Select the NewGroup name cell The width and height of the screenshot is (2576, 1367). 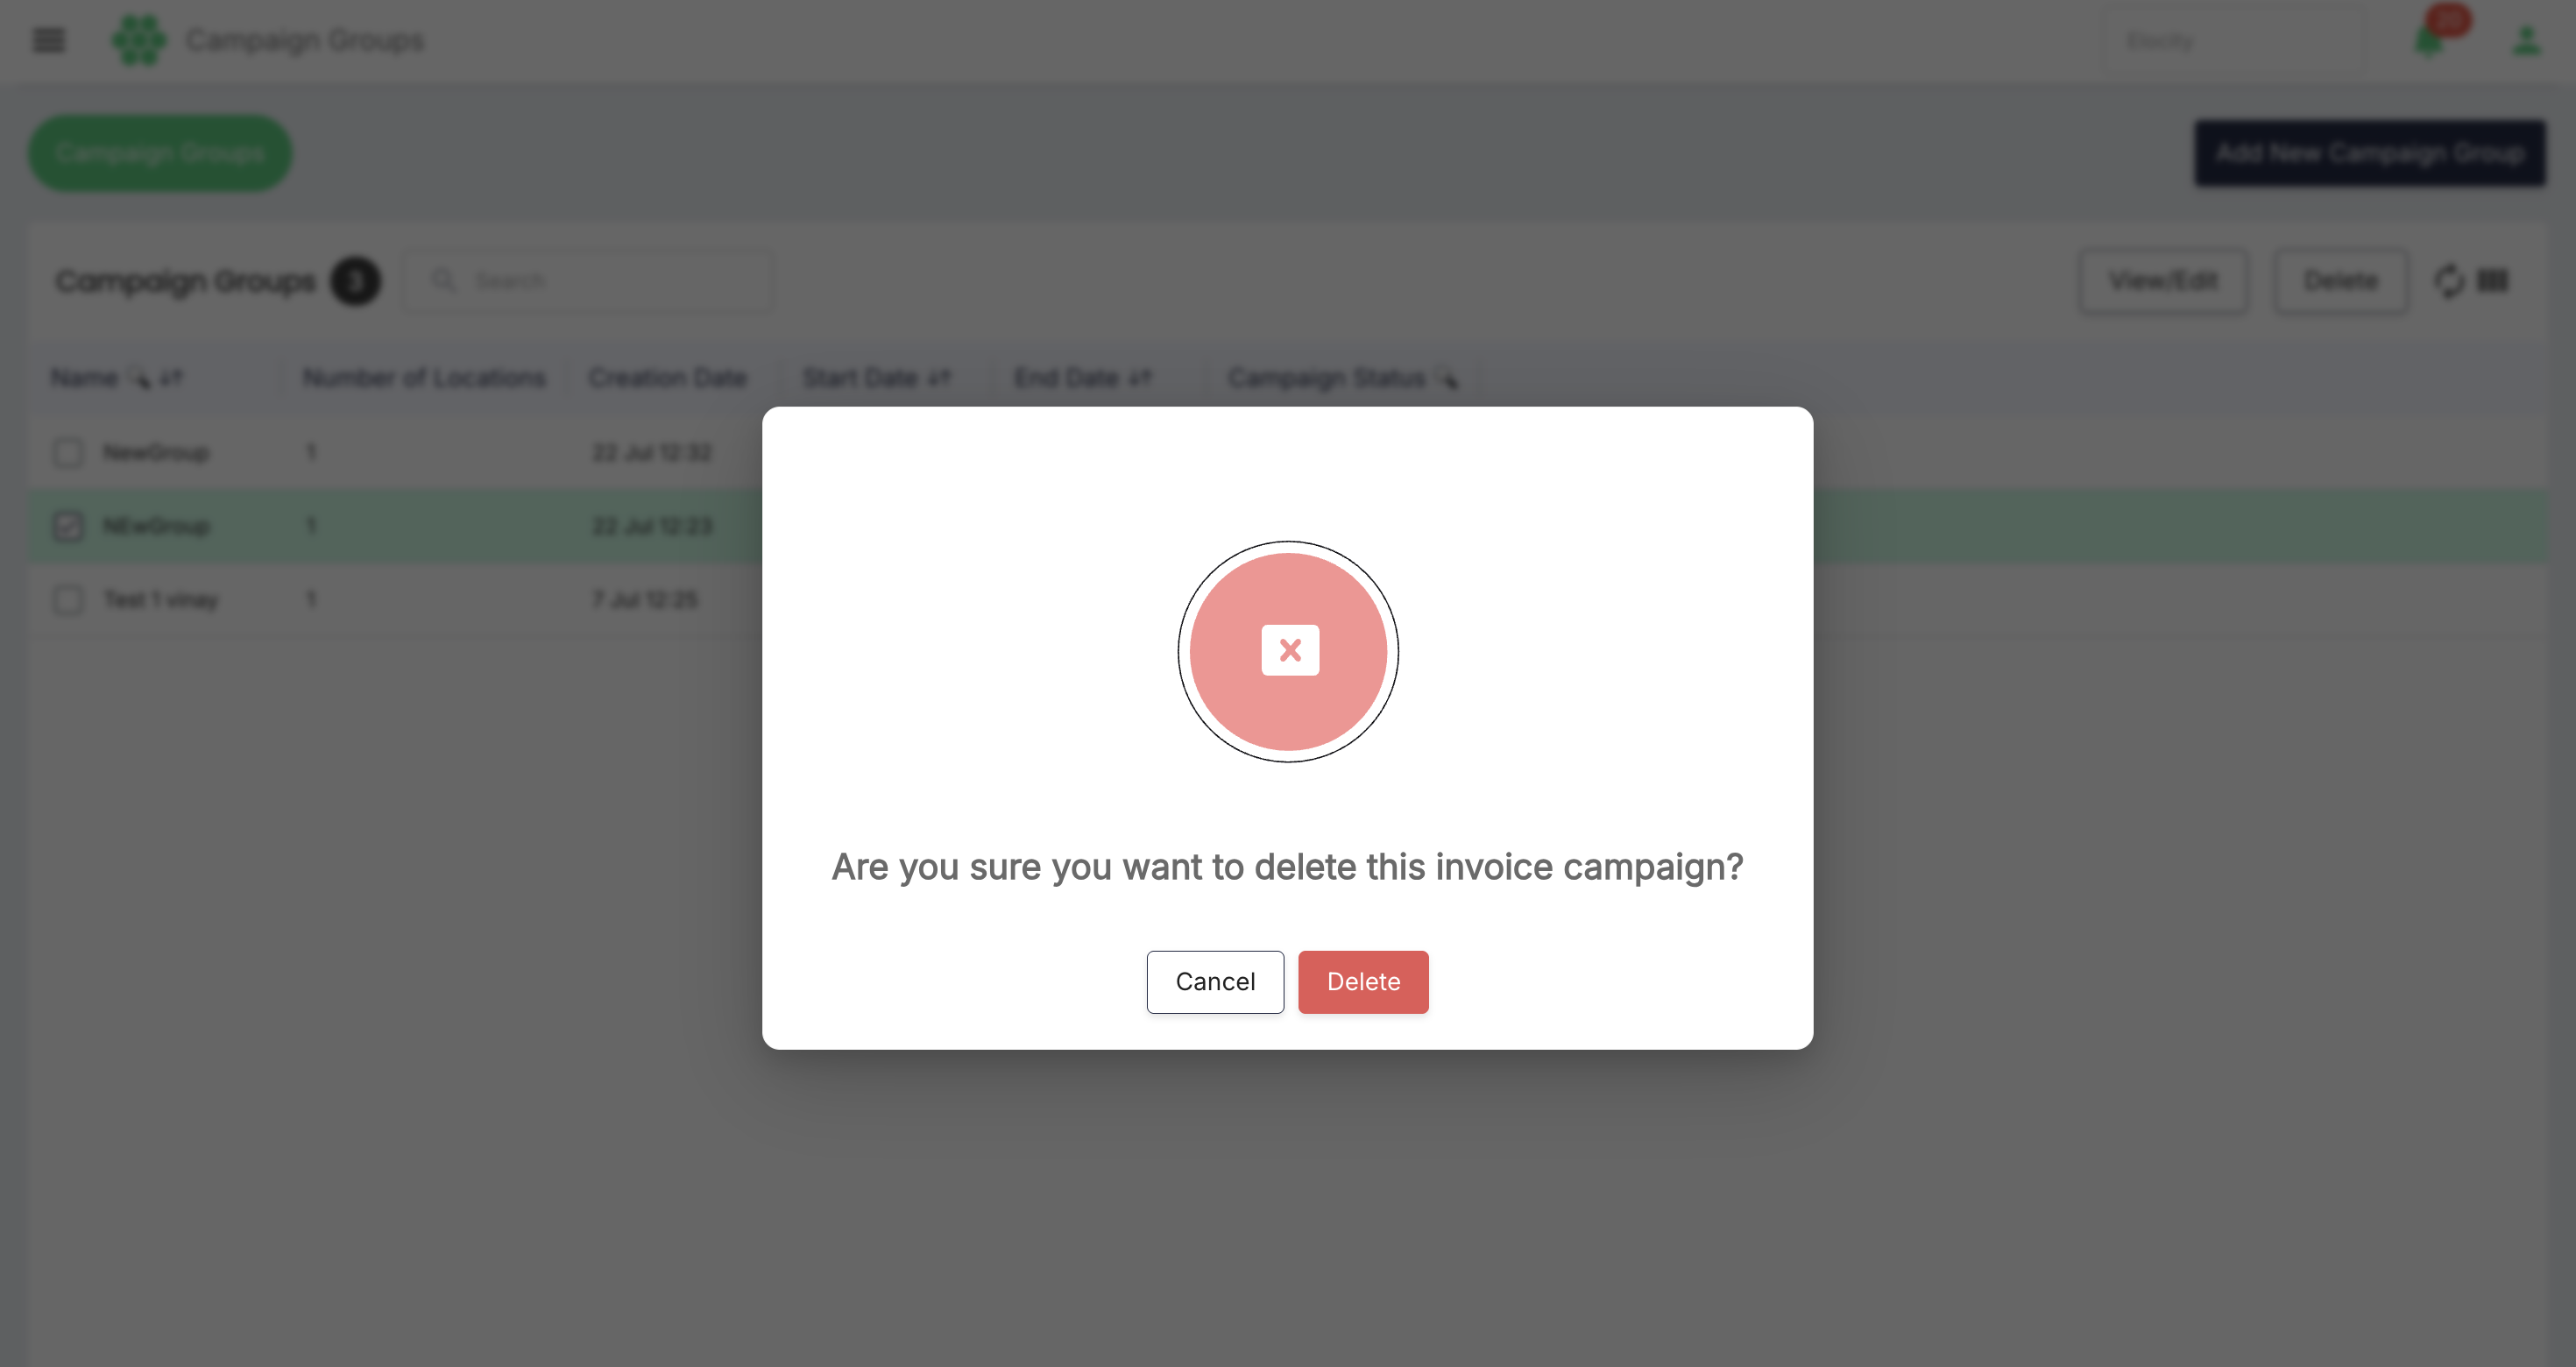156,453
